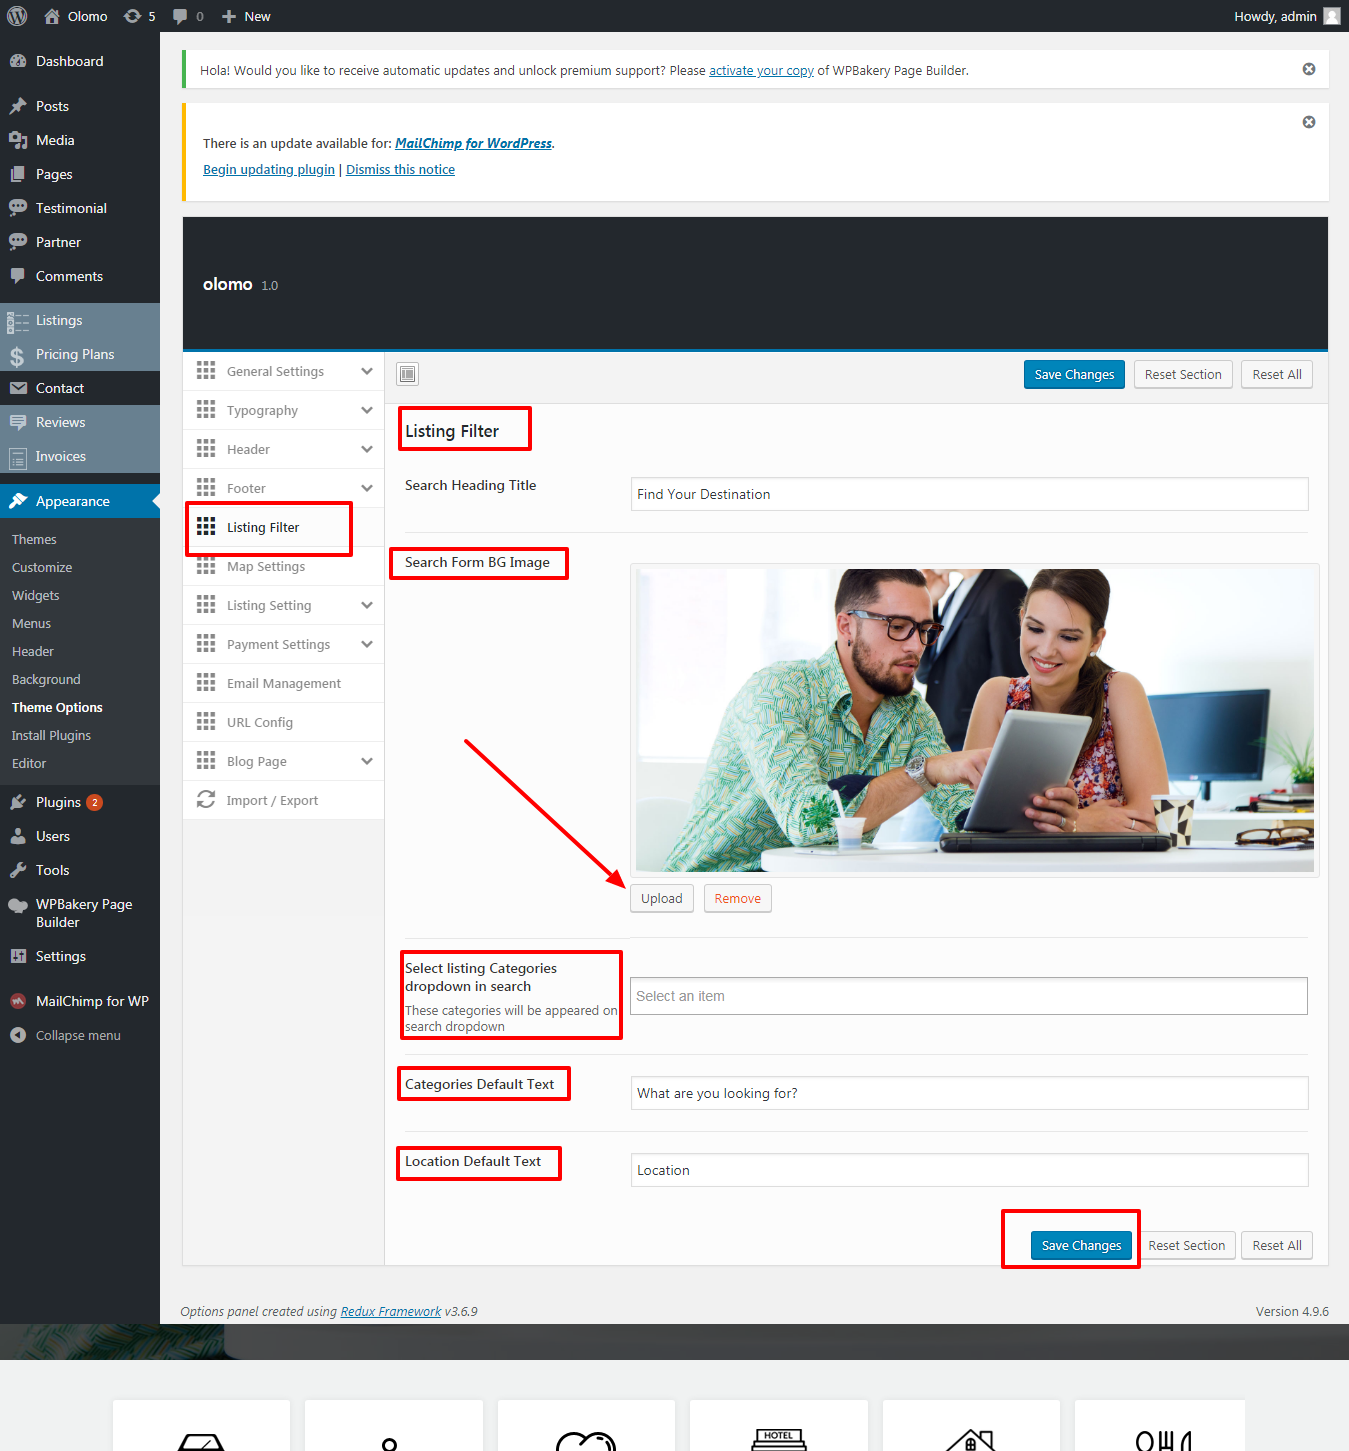
Task: Remove the search form background image
Action: (x=737, y=898)
